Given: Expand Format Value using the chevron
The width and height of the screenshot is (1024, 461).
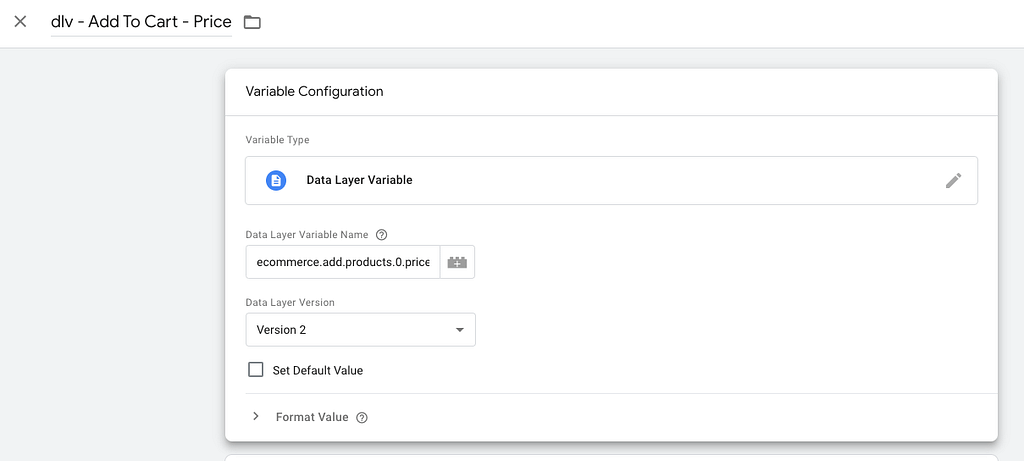Looking at the screenshot, I should pos(256,417).
